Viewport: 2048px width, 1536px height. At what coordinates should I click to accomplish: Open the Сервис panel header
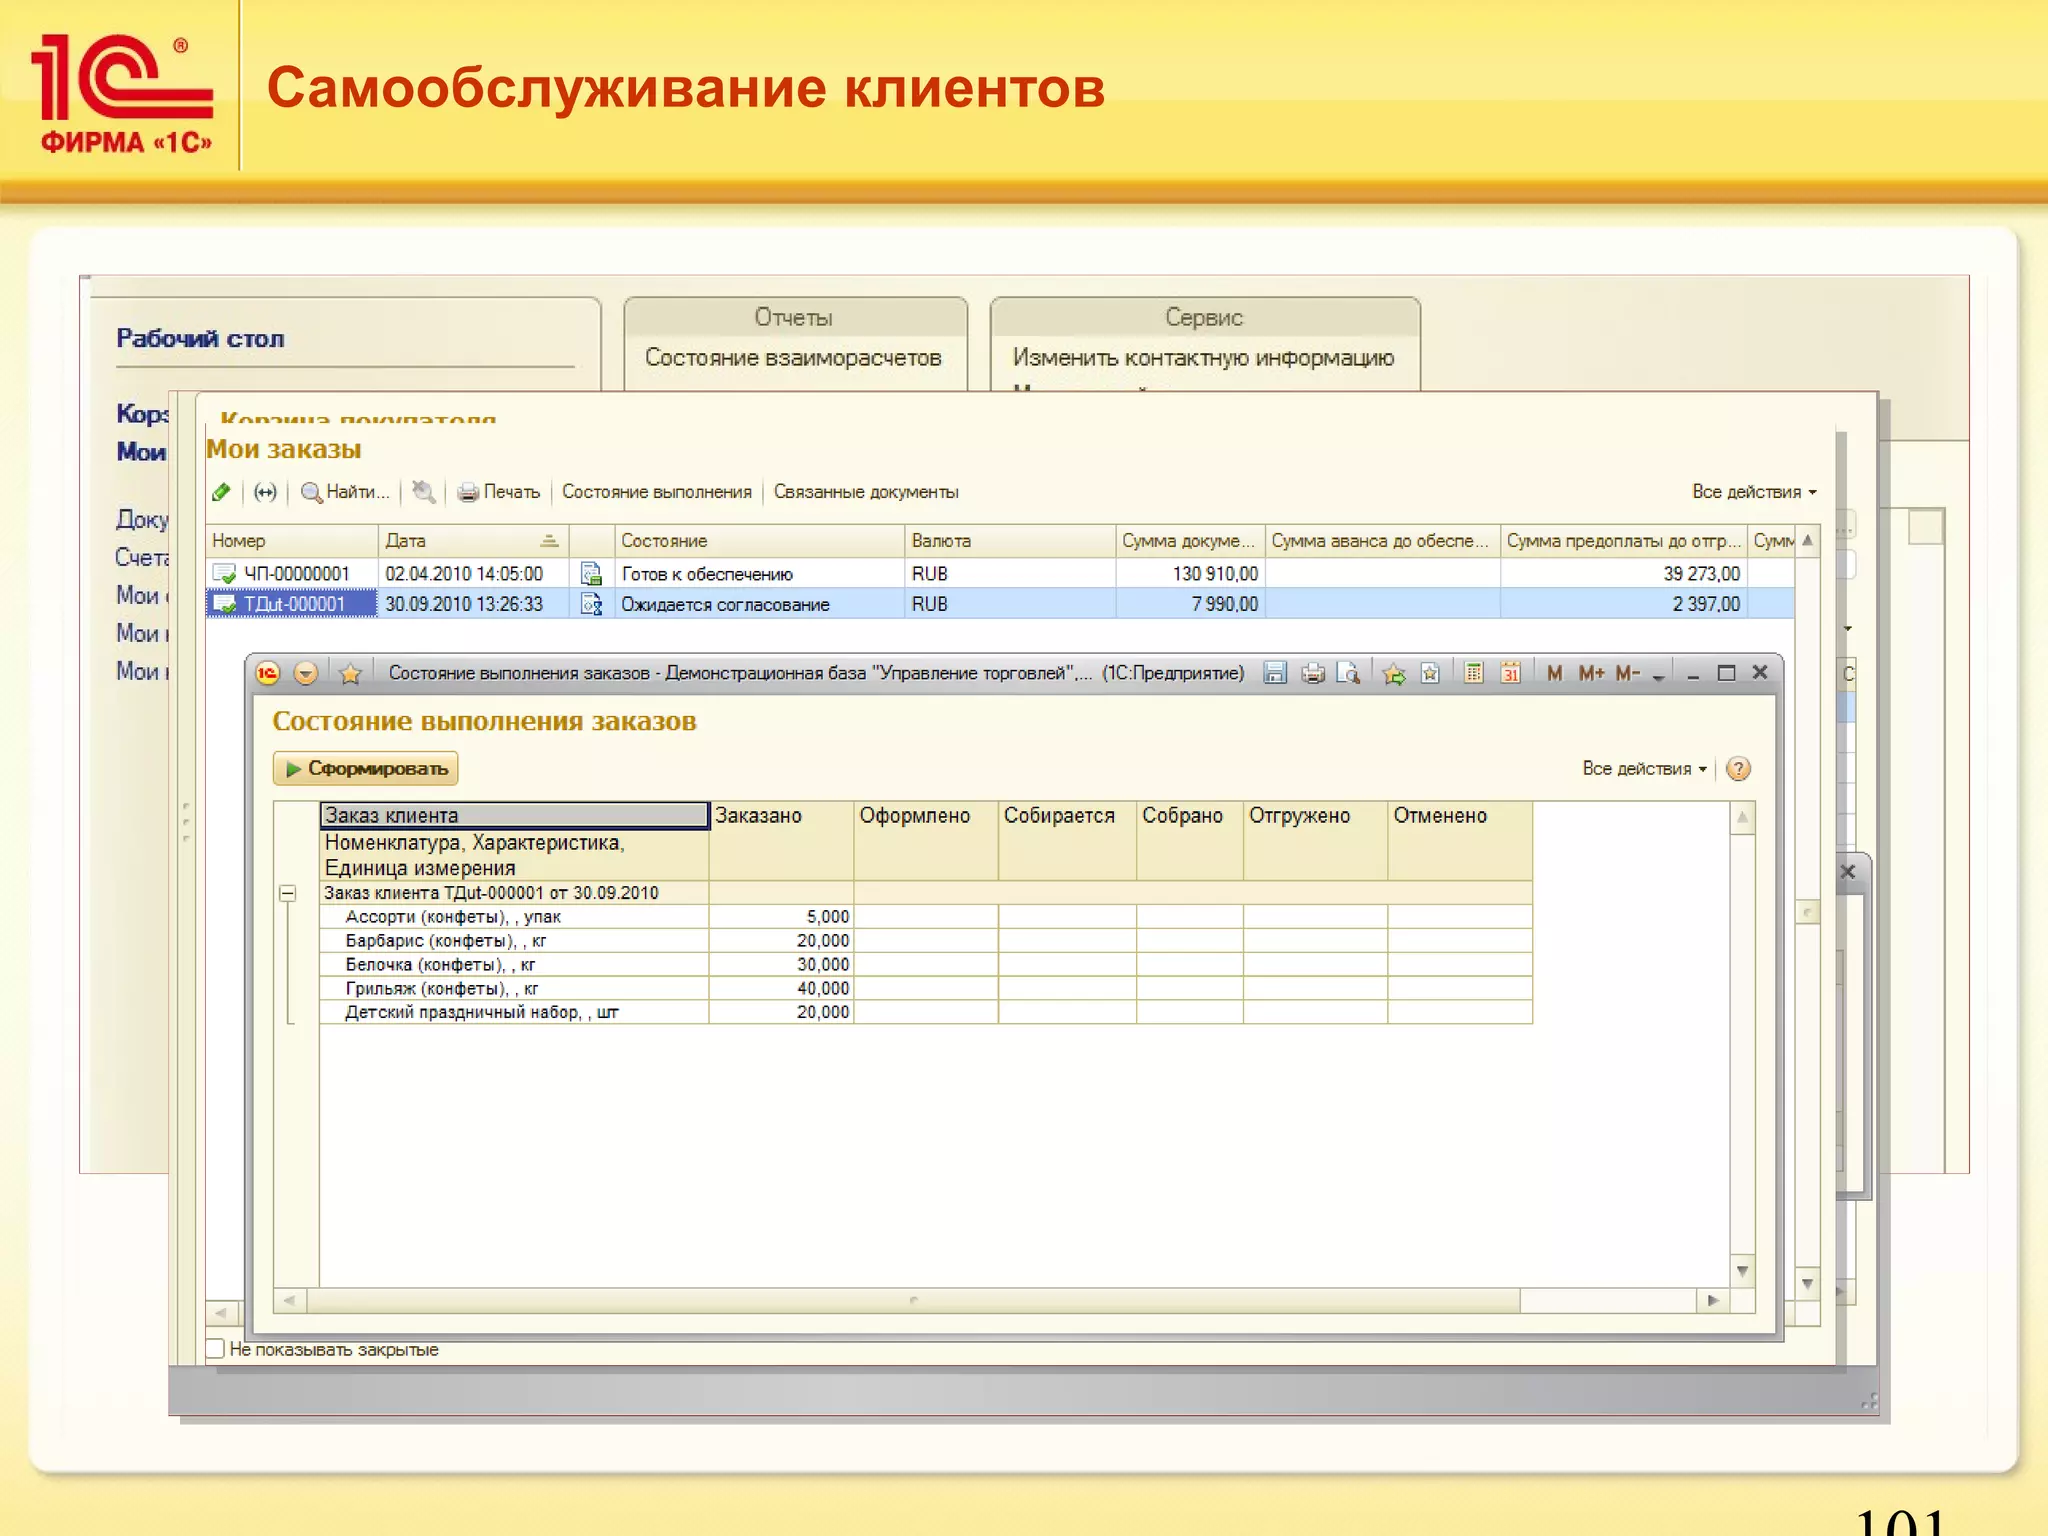click(1204, 317)
